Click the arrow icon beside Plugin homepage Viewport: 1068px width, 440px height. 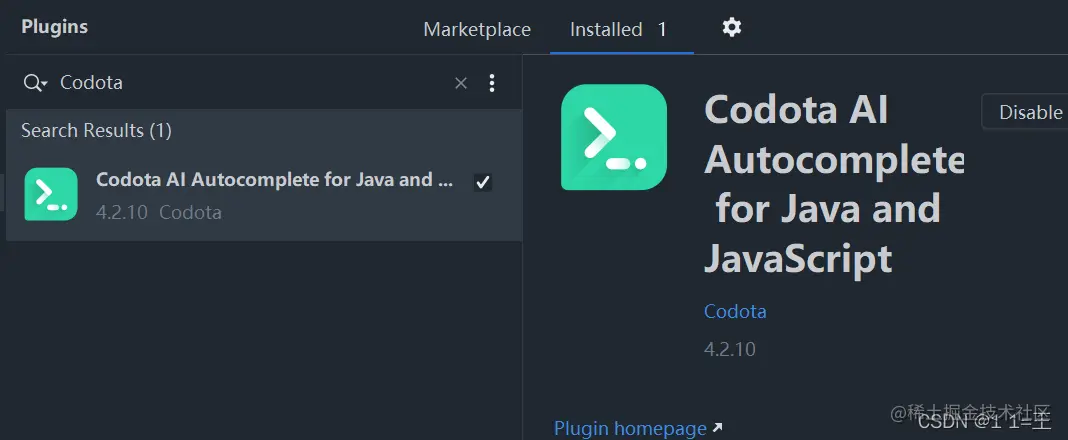pyautogui.click(x=717, y=428)
